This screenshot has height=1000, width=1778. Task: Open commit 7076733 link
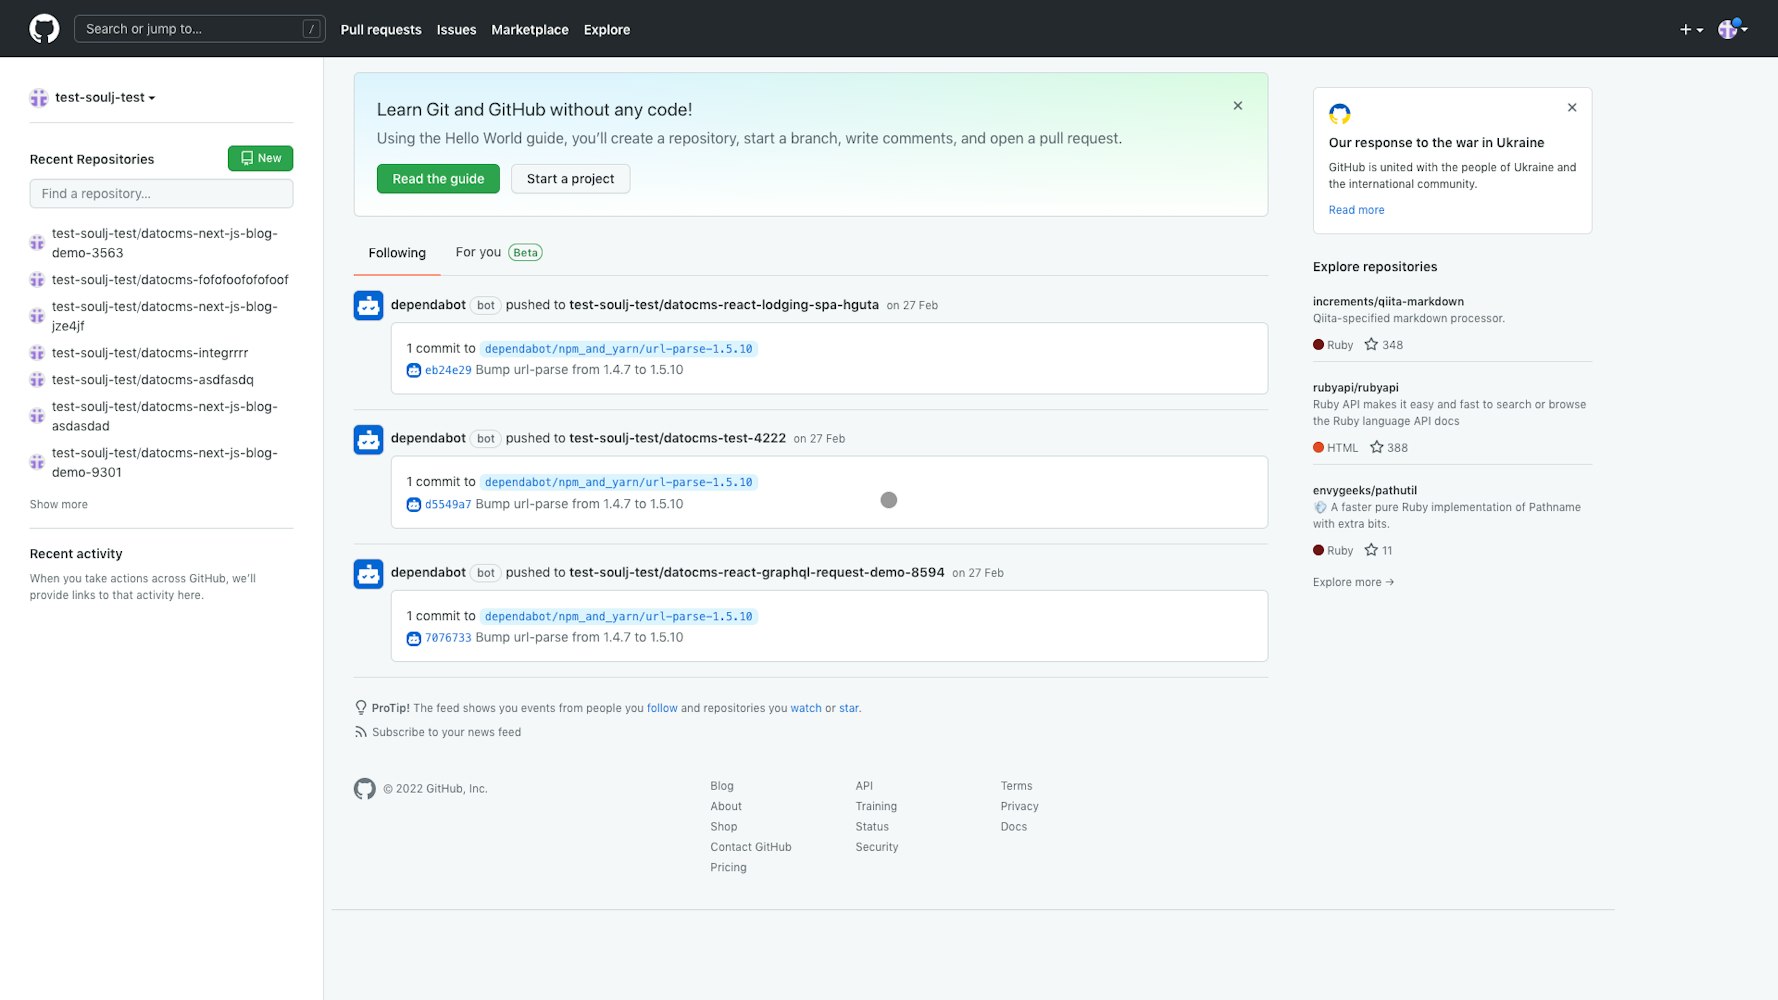pos(448,638)
